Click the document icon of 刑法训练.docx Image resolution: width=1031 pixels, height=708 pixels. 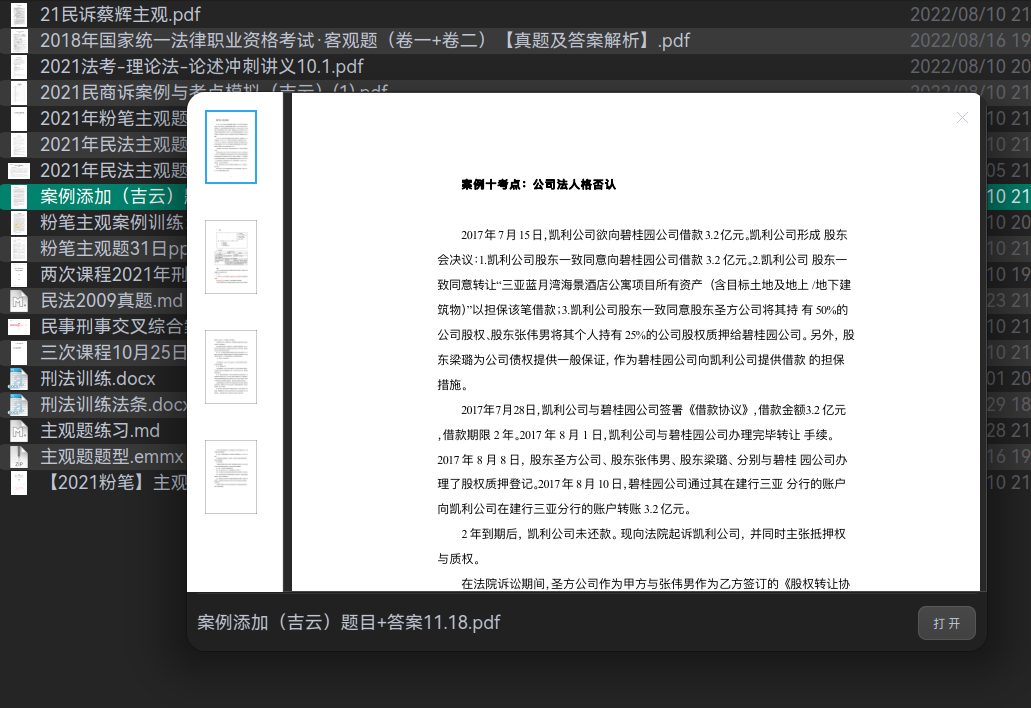(x=19, y=379)
